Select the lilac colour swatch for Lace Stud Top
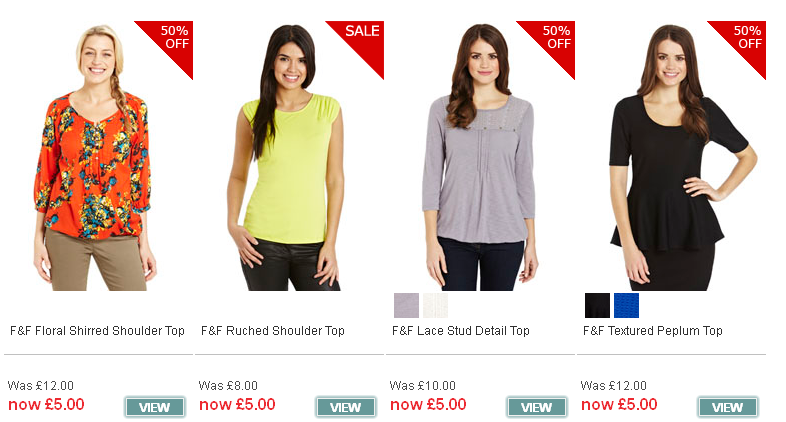 (x=406, y=305)
